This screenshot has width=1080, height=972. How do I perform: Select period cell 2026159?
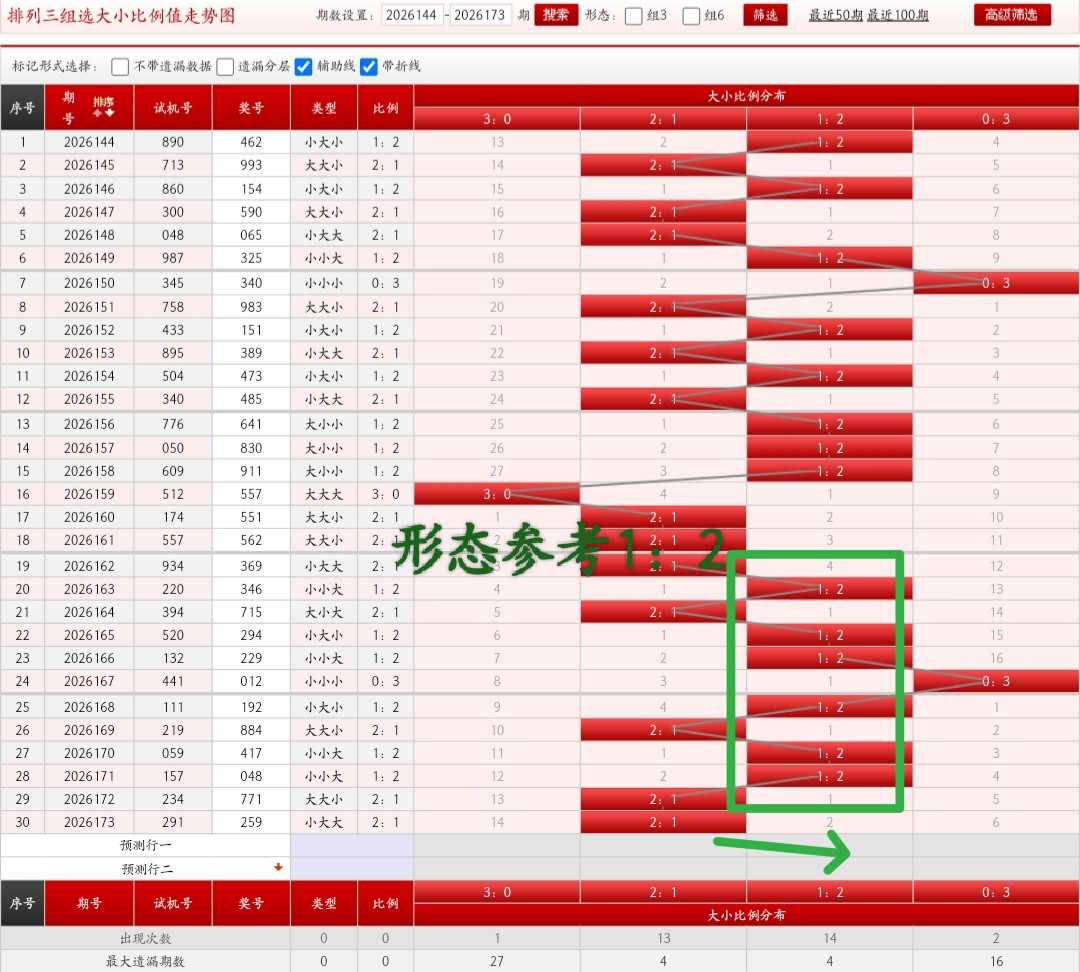point(90,494)
